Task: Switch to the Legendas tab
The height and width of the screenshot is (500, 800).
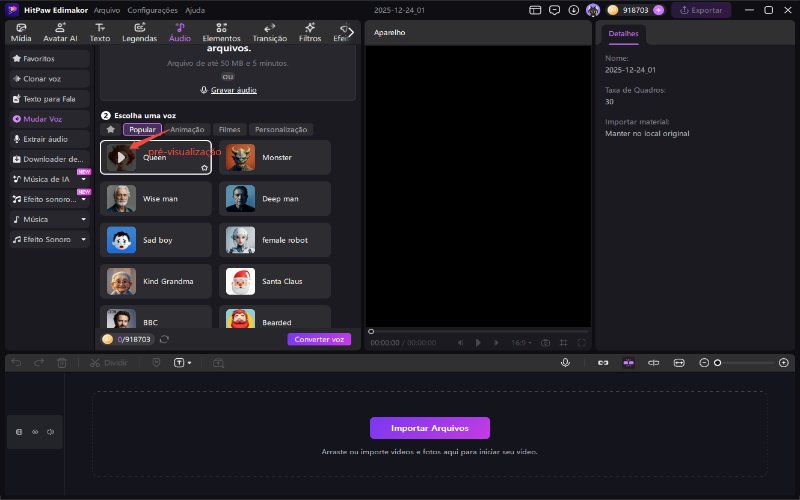Action: point(139,33)
